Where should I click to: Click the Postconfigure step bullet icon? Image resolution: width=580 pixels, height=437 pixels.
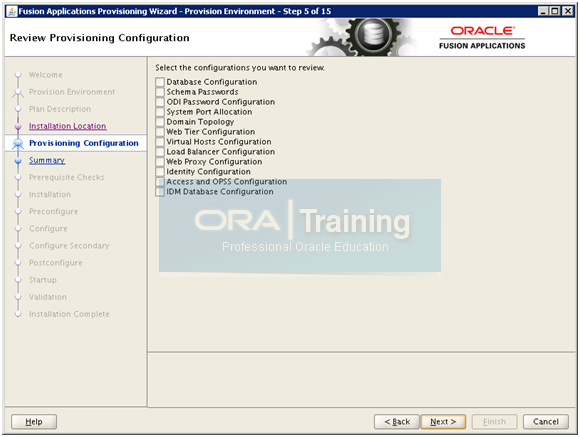click(x=18, y=263)
